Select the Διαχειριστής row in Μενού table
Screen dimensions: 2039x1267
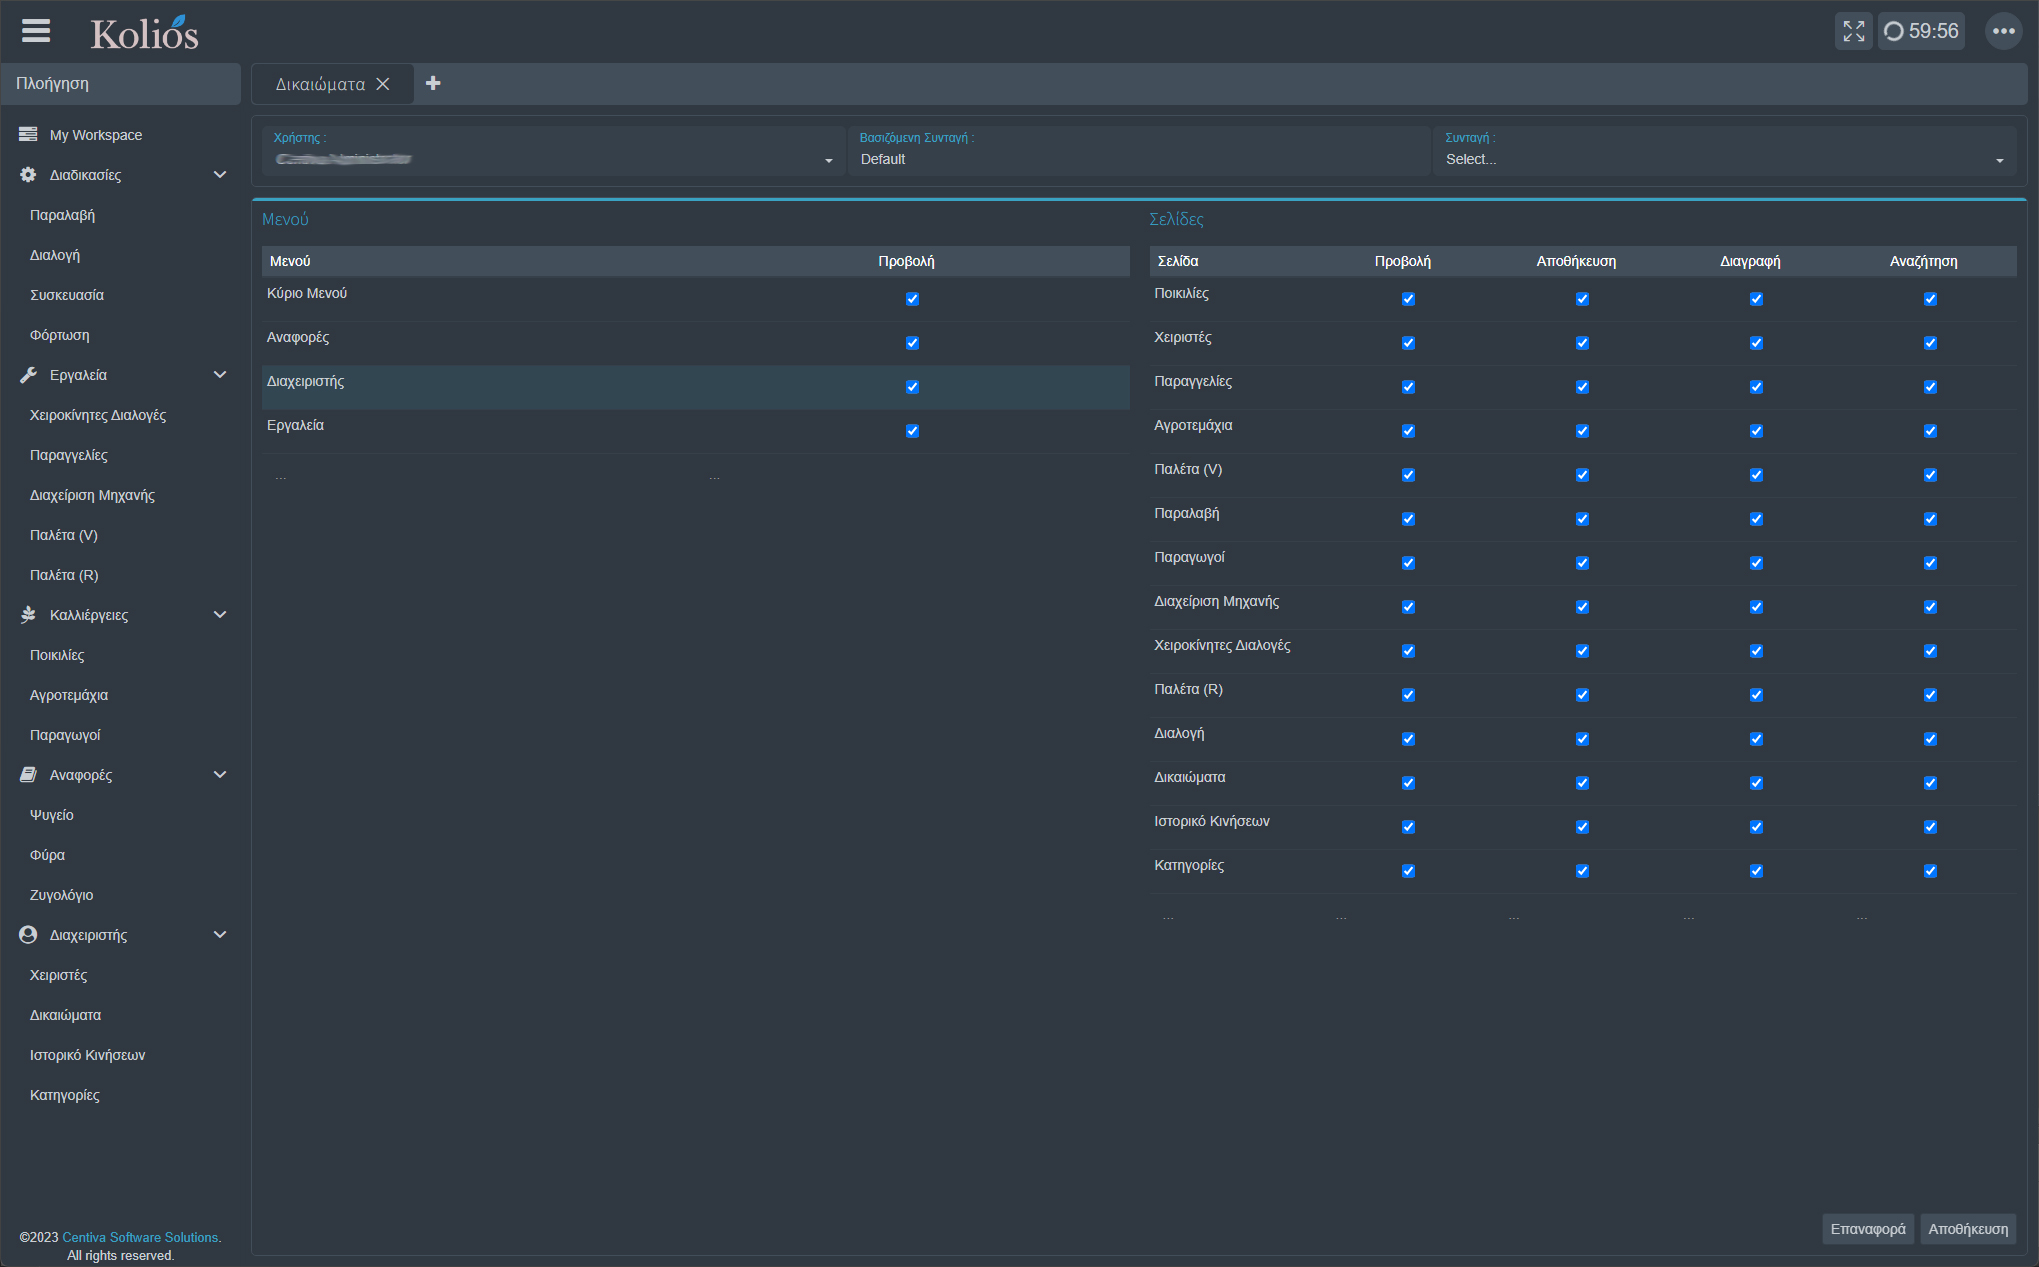pyautogui.click(x=696, y=387)
